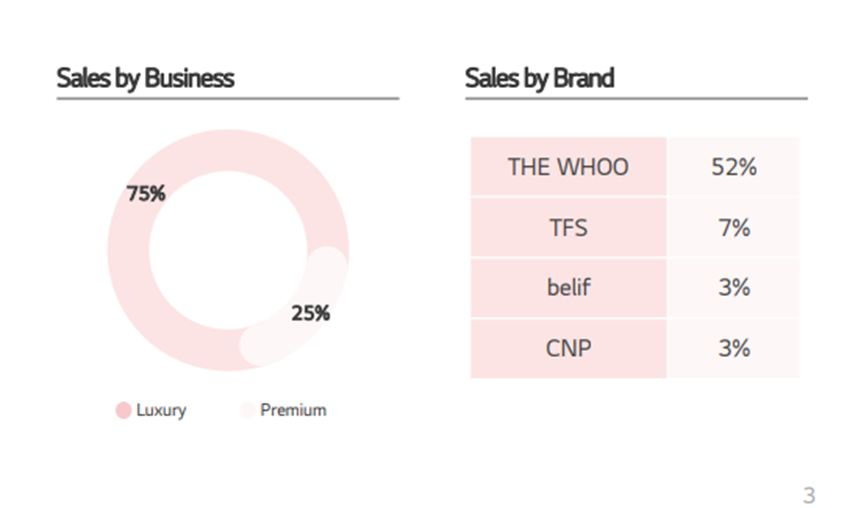Click the Premium legend color dot
The image size is (847, 508).
click(x=247, y=410)
